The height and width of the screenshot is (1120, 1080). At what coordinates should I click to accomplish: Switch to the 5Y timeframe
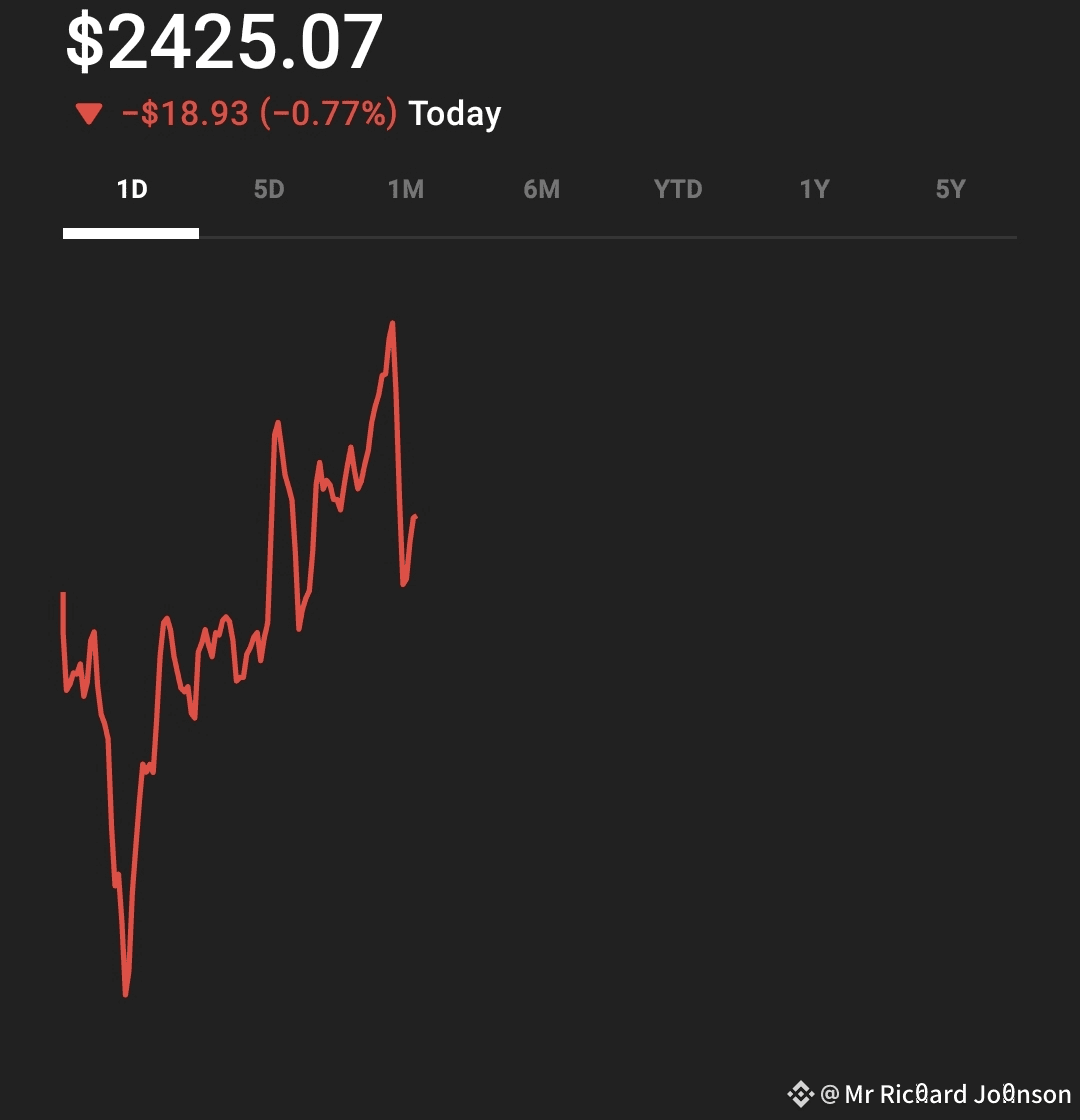click(951, 189)
